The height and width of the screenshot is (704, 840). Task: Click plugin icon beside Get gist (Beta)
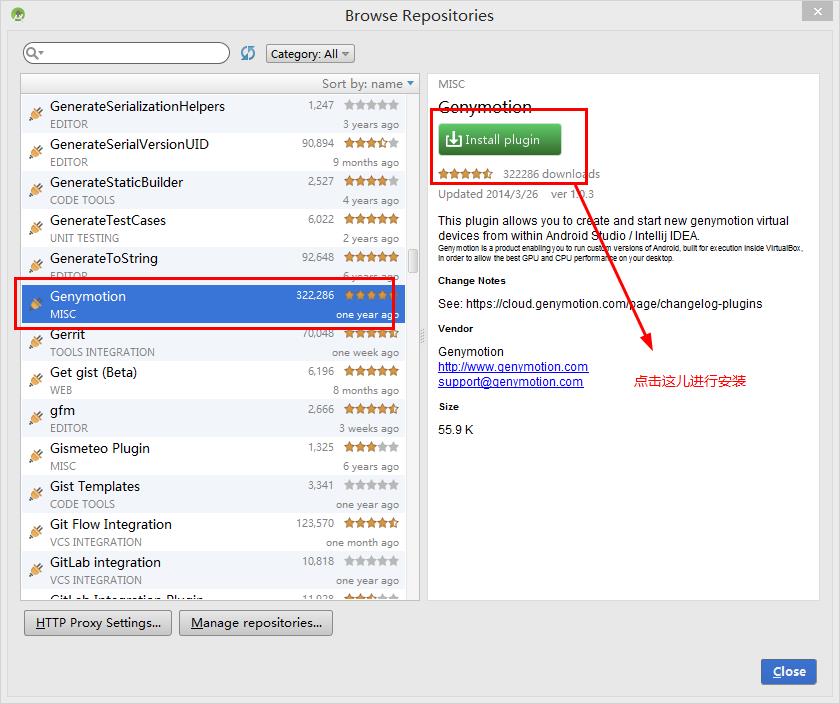(x=36, y=380)
